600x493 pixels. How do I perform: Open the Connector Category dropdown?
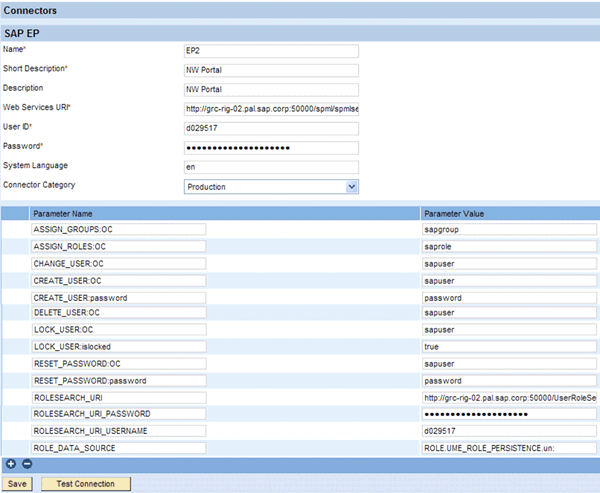(271, 186)
